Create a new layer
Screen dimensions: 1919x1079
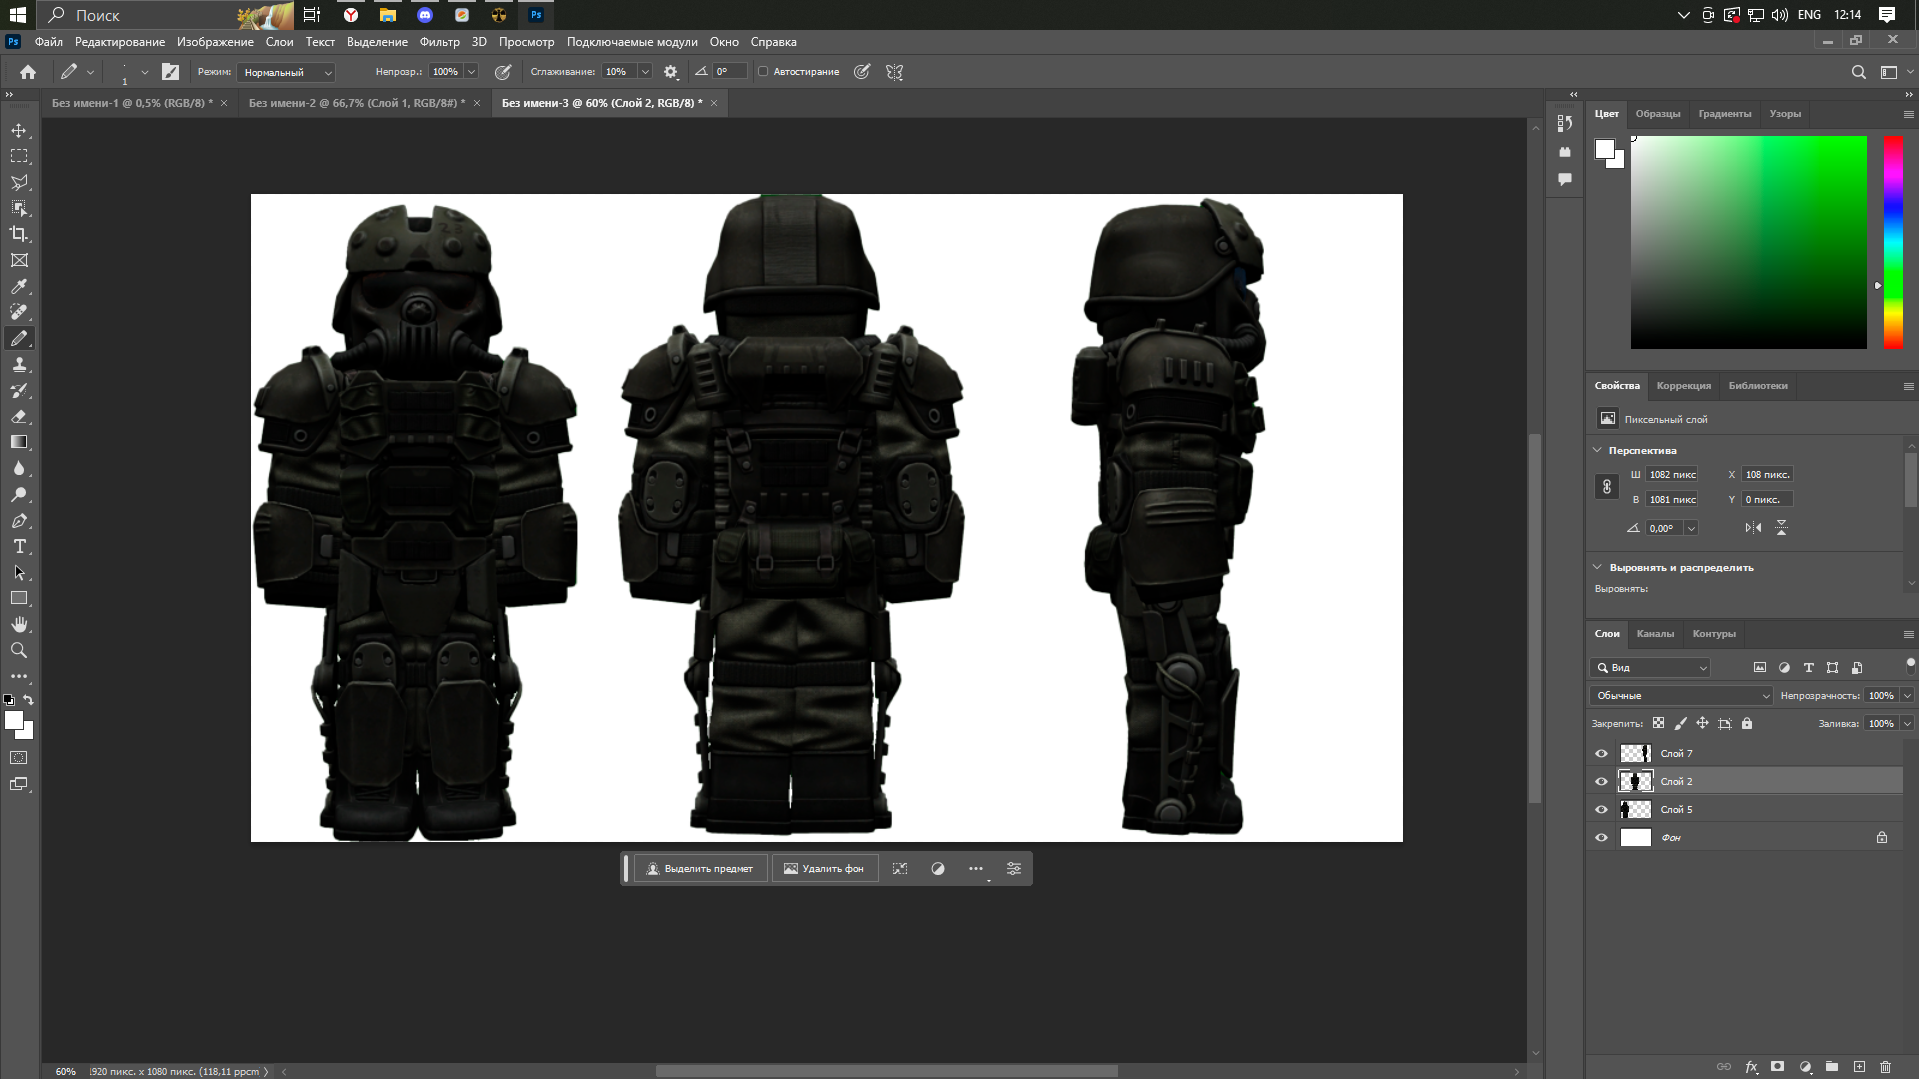coord(1859,1067)
